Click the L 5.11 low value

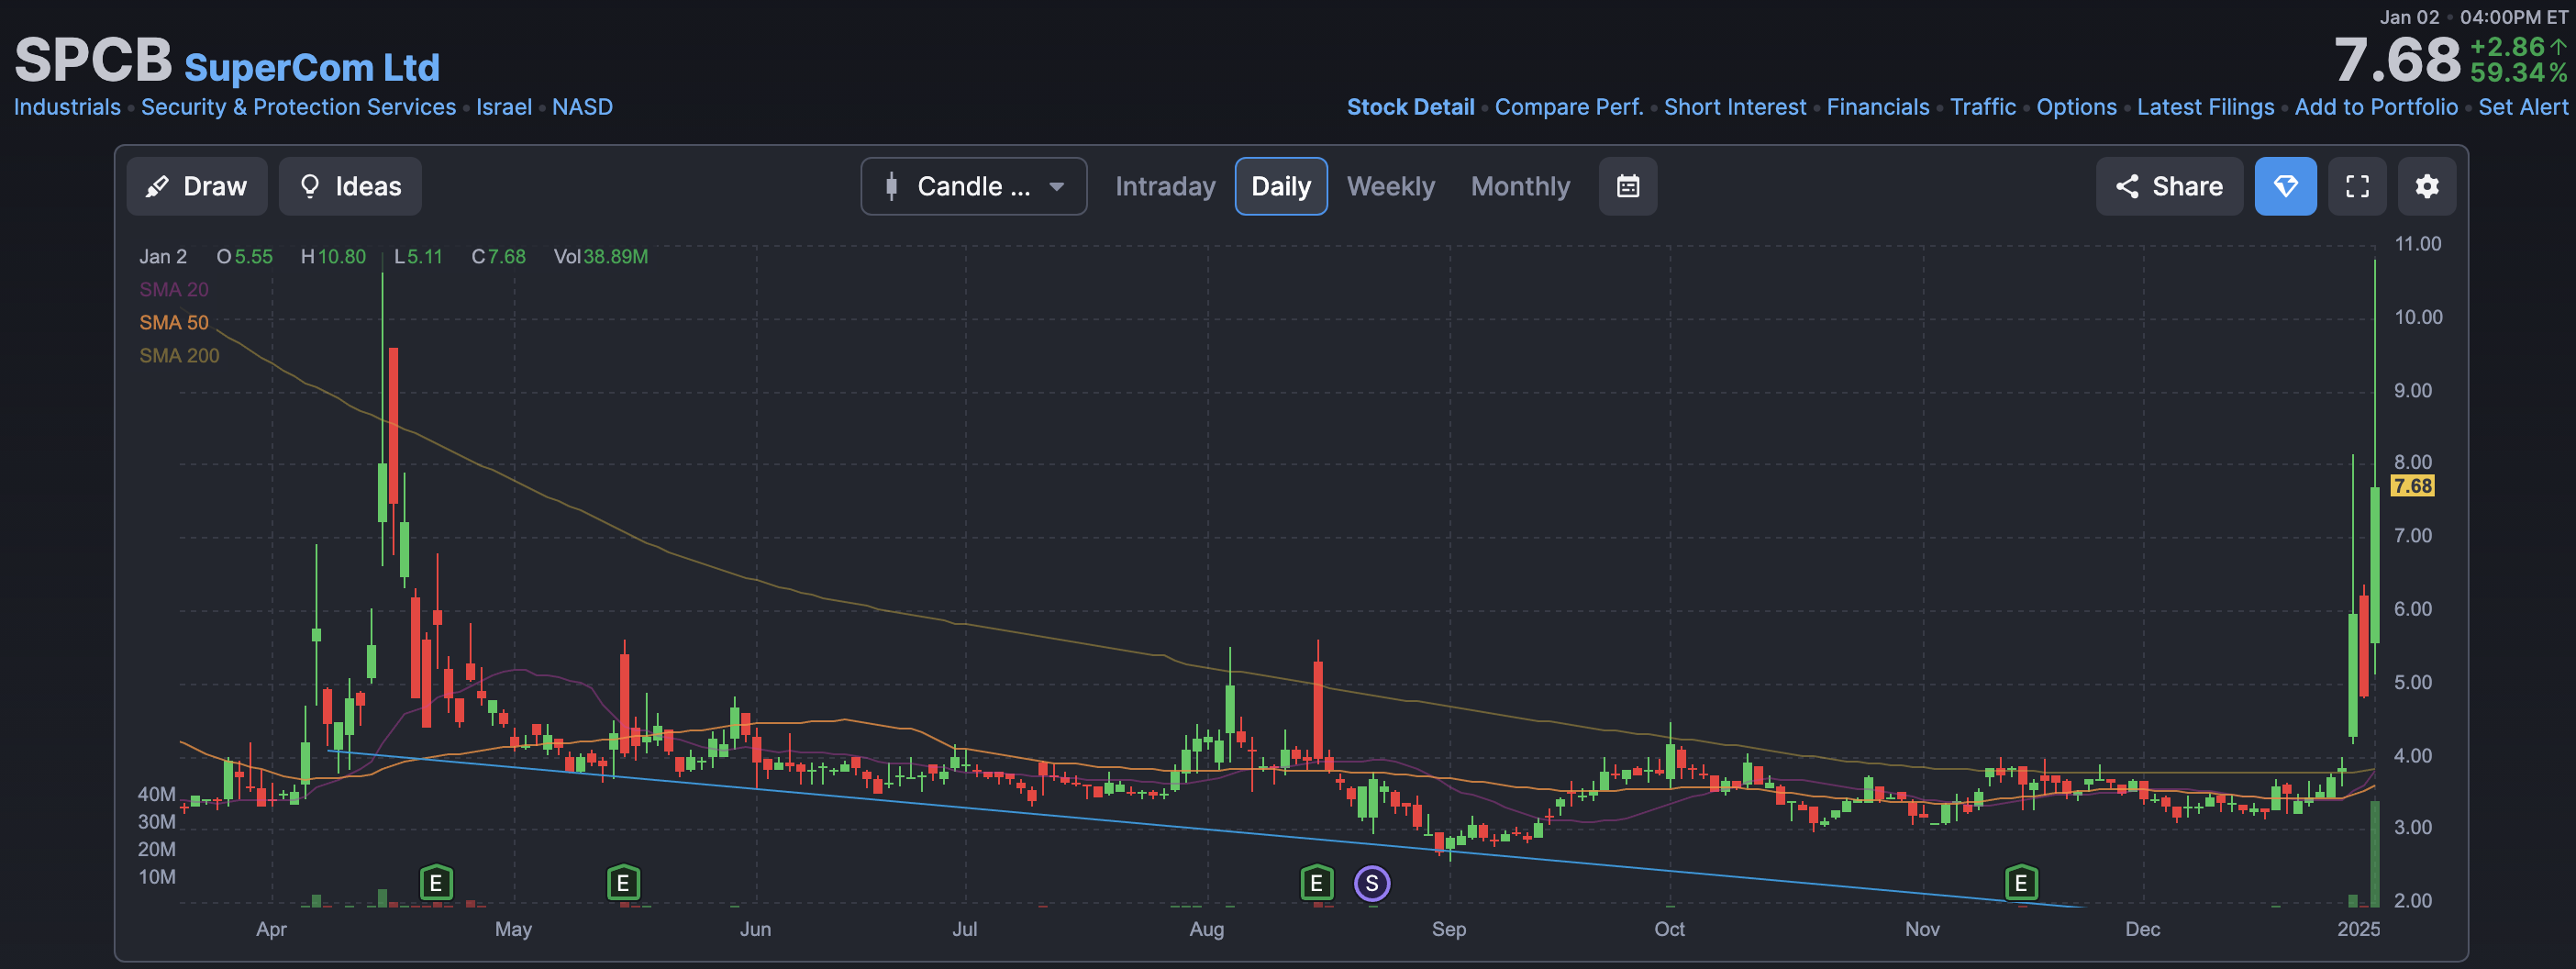[x=418, y=257]
